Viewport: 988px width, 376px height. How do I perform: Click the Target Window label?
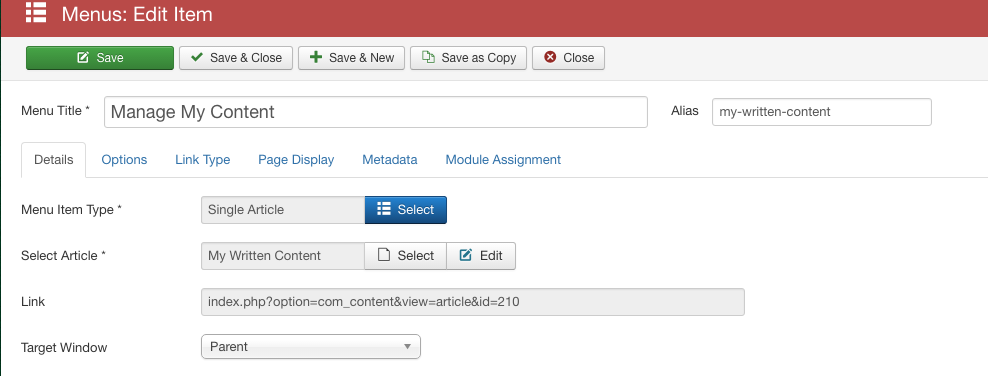[64, 348]
